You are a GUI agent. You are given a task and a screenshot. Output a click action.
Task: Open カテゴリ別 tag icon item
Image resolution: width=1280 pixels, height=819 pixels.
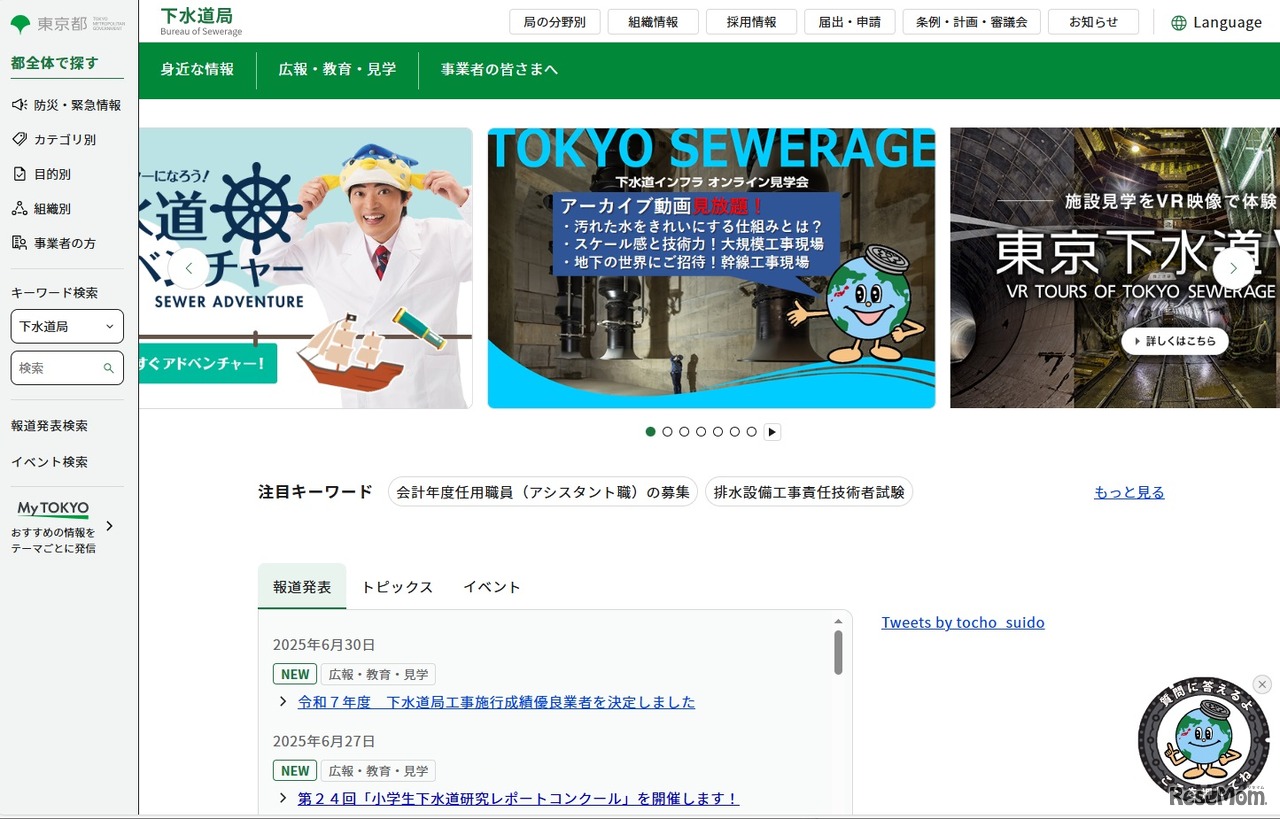pyautogui.click(x=19, y=139)
